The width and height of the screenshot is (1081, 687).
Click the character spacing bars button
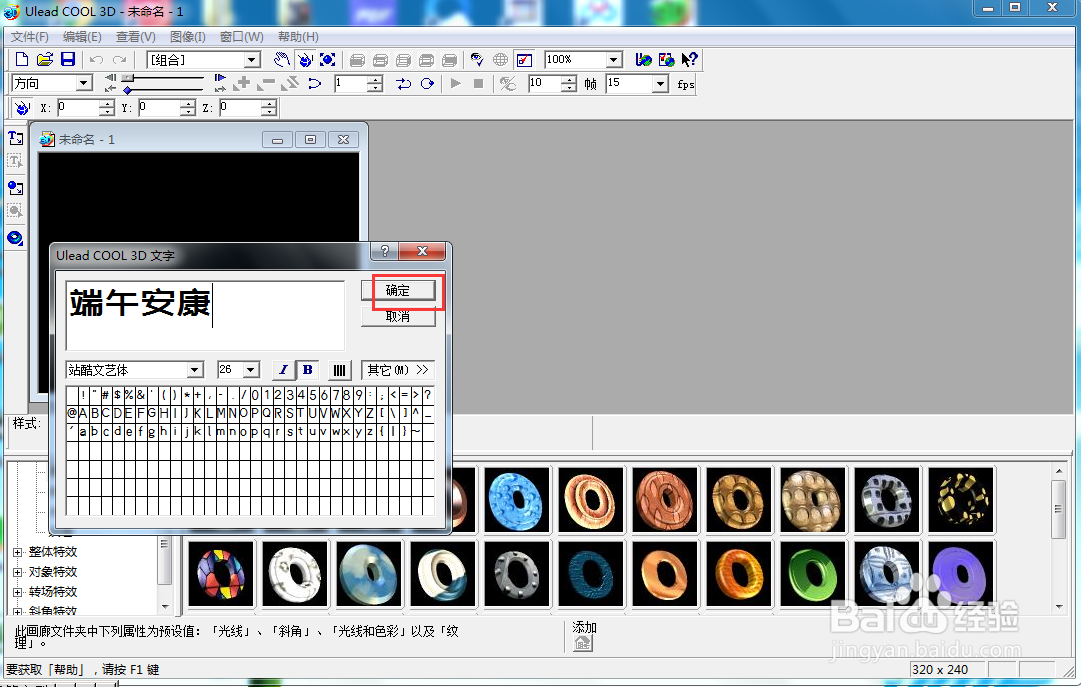(339, 370)
